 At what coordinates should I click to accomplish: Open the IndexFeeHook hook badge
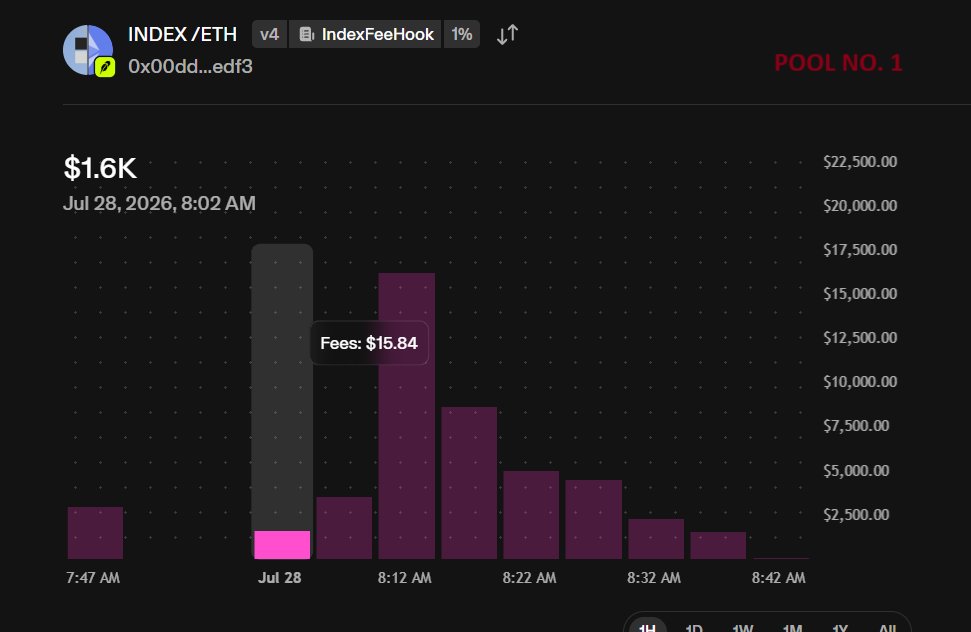(365, 34)
